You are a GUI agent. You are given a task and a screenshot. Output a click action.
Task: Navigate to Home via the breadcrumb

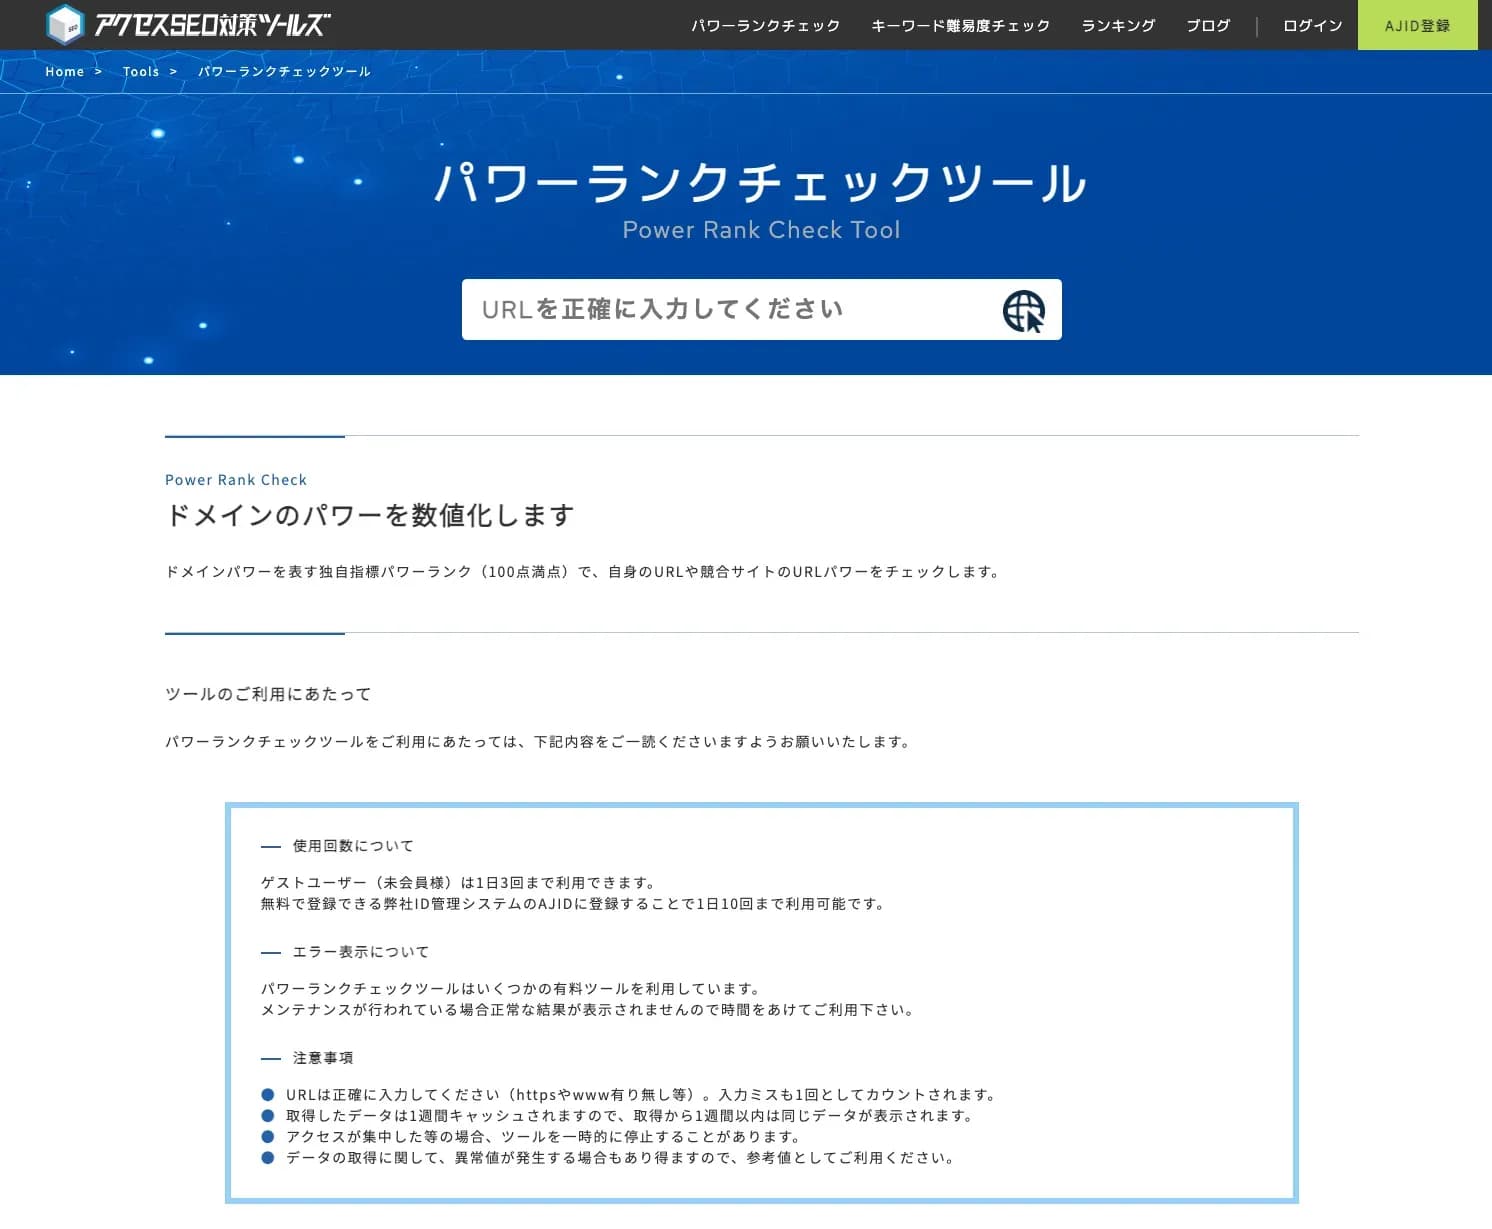point(64,71)
